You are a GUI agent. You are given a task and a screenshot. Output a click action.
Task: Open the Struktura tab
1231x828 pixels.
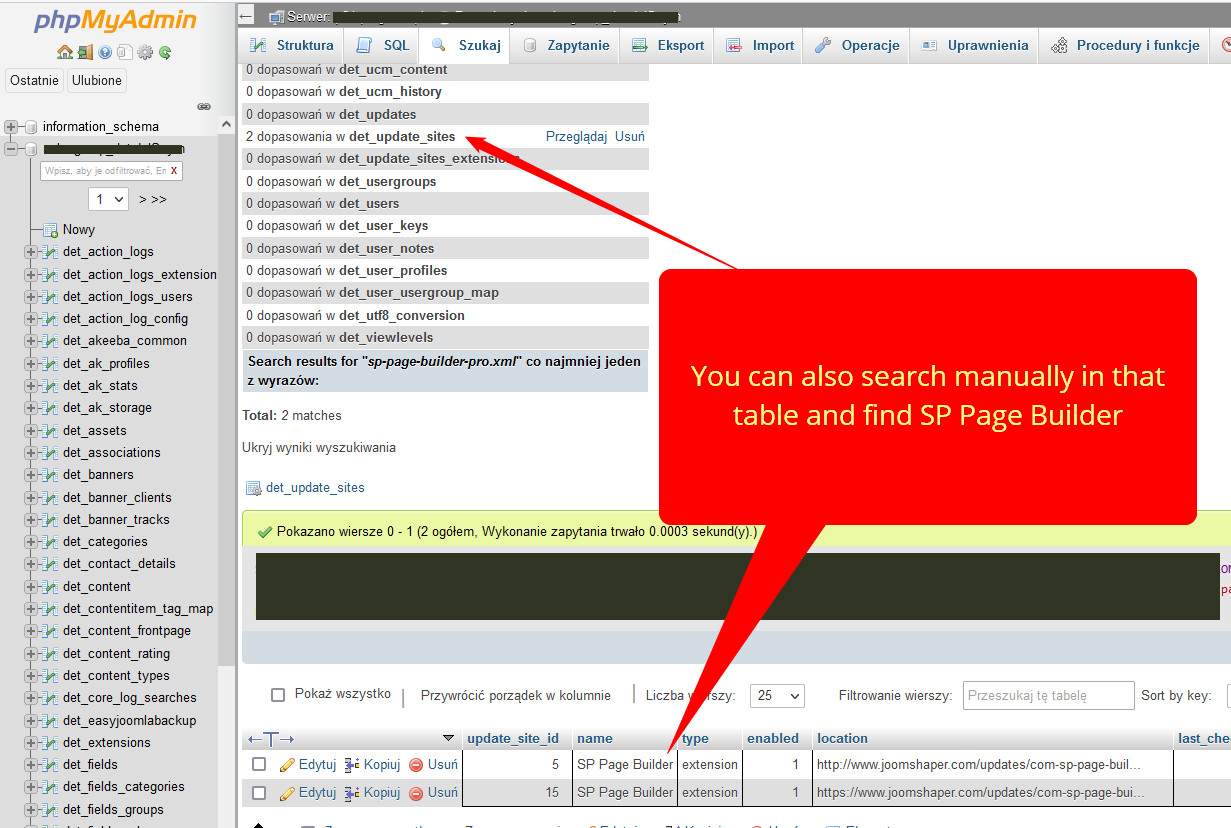coord(292,45)
